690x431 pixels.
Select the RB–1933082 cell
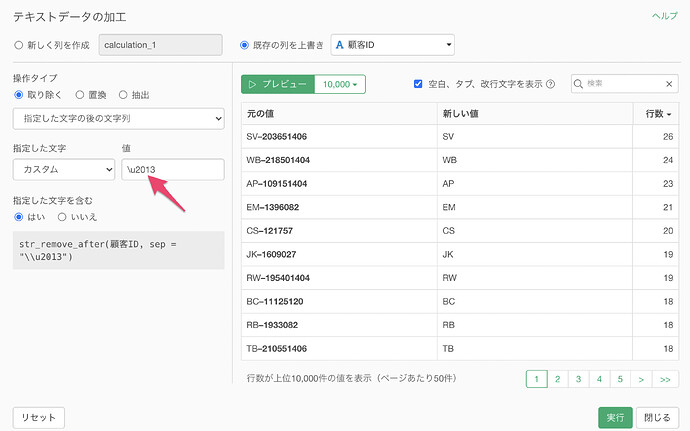click(x=339, y=325)
